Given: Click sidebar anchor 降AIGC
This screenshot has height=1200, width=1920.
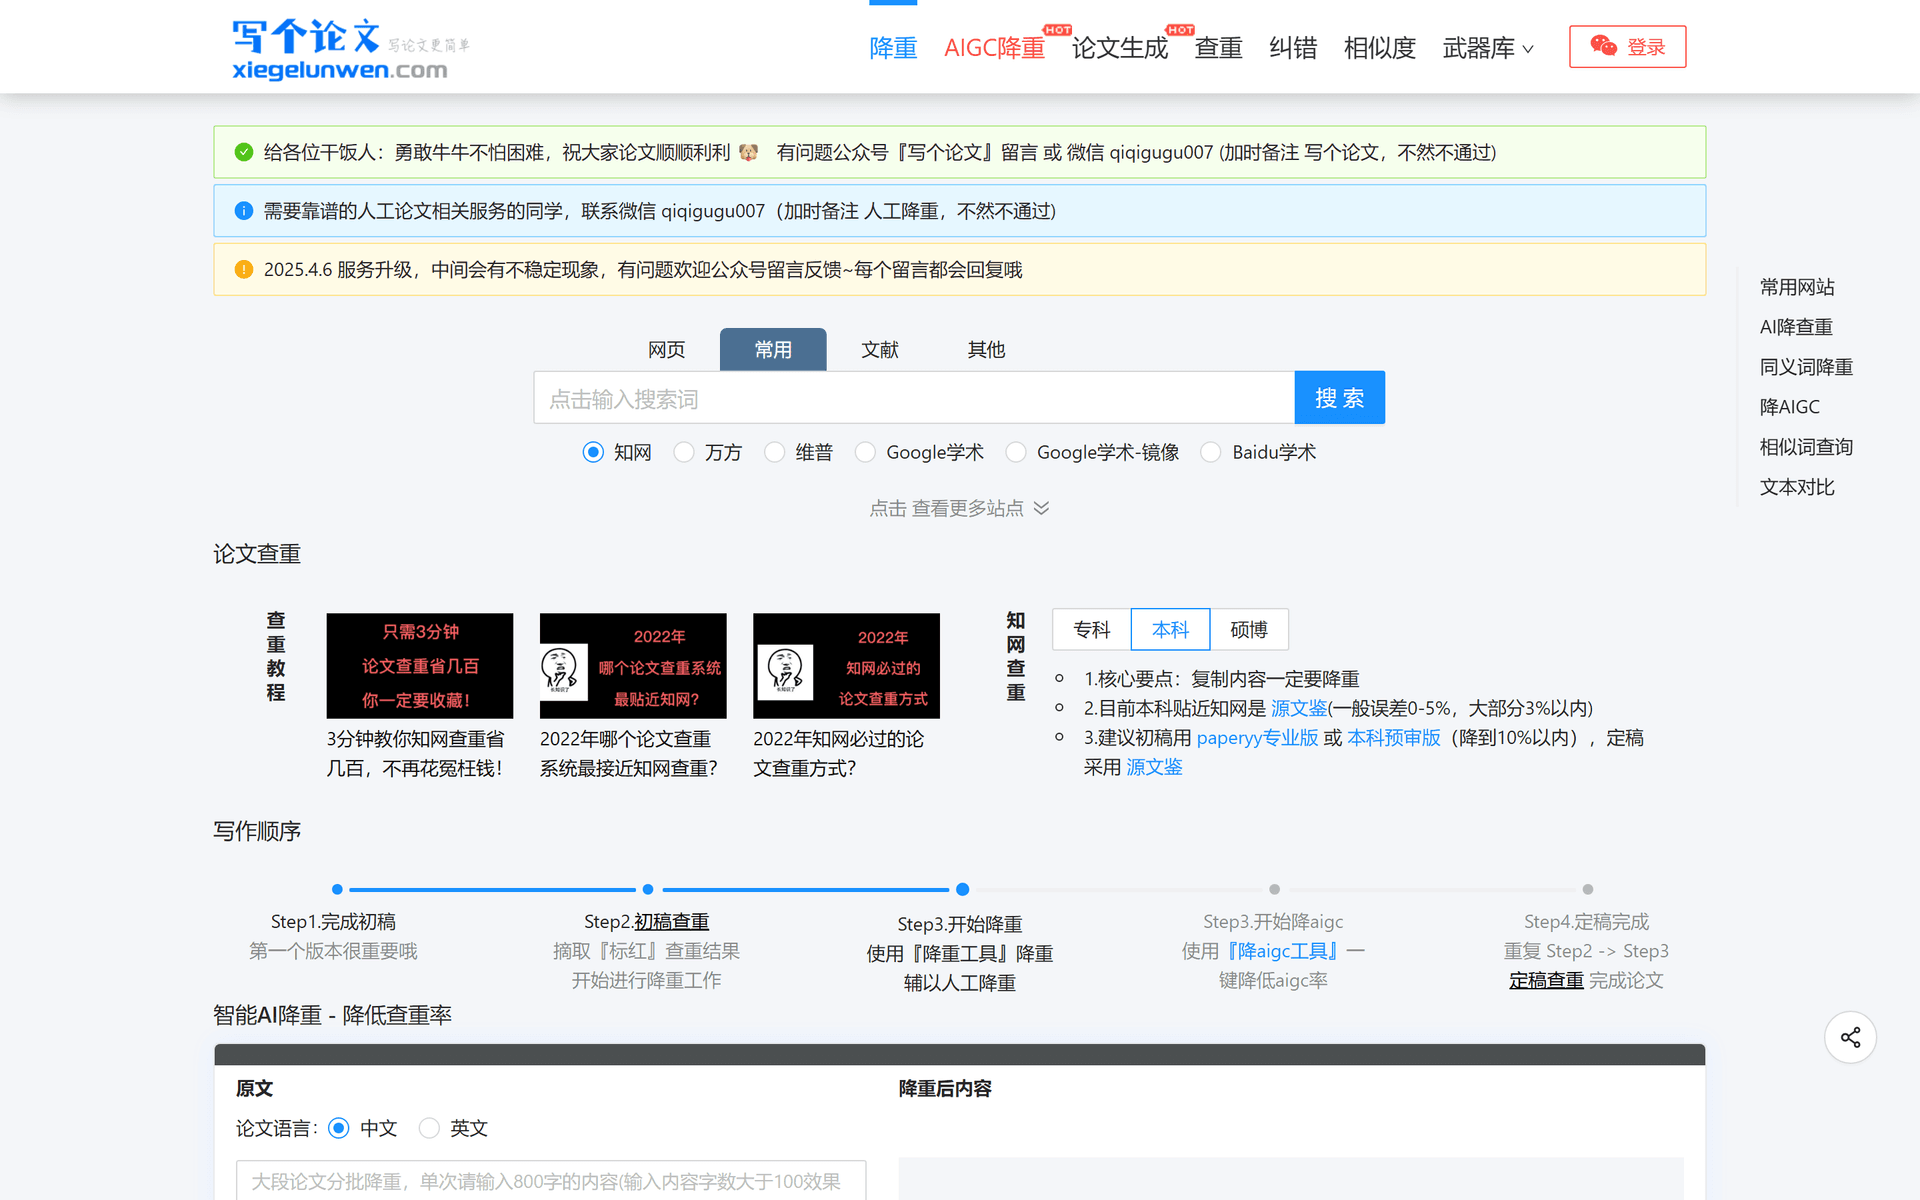Looking at the screenshot, I should tap(1789, 407).
